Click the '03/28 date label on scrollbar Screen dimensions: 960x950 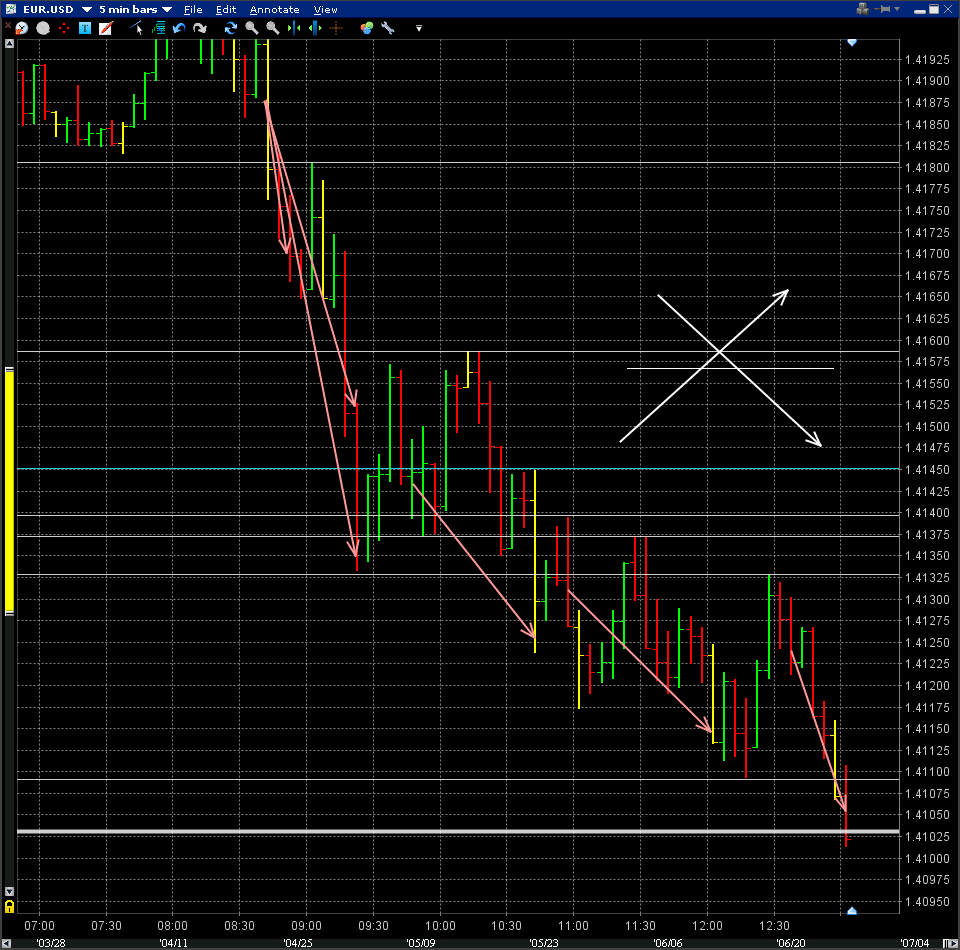tap(51, 943)
